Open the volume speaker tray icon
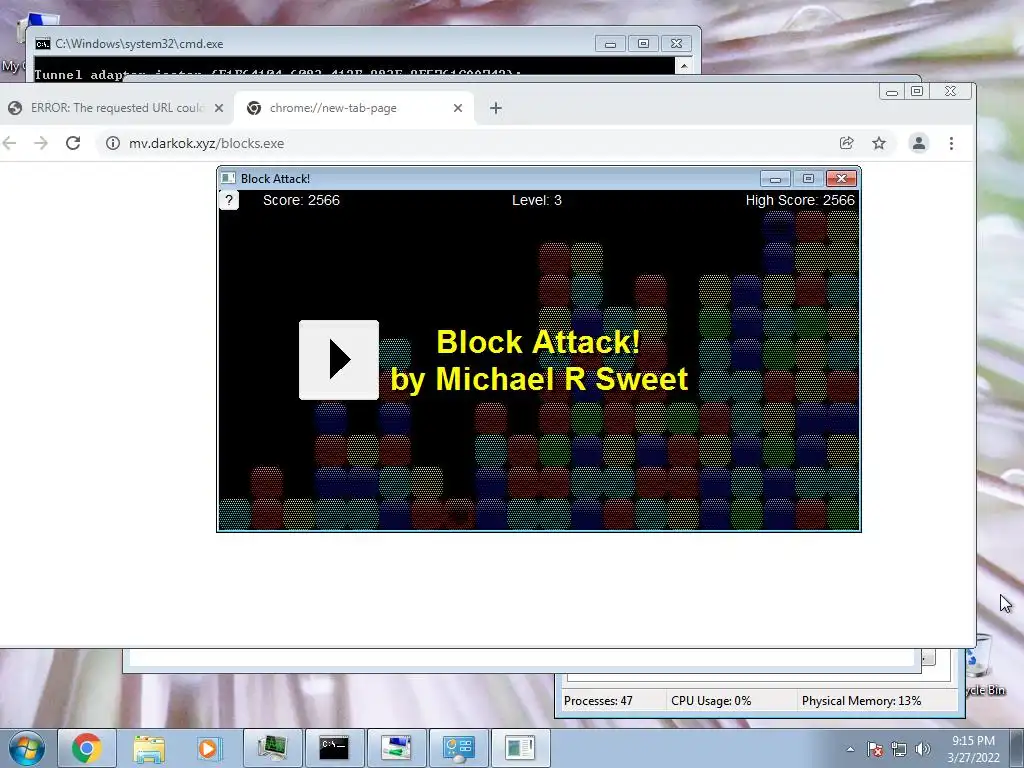The width and height of the screenshot is (1024, 768). (923, 749)
